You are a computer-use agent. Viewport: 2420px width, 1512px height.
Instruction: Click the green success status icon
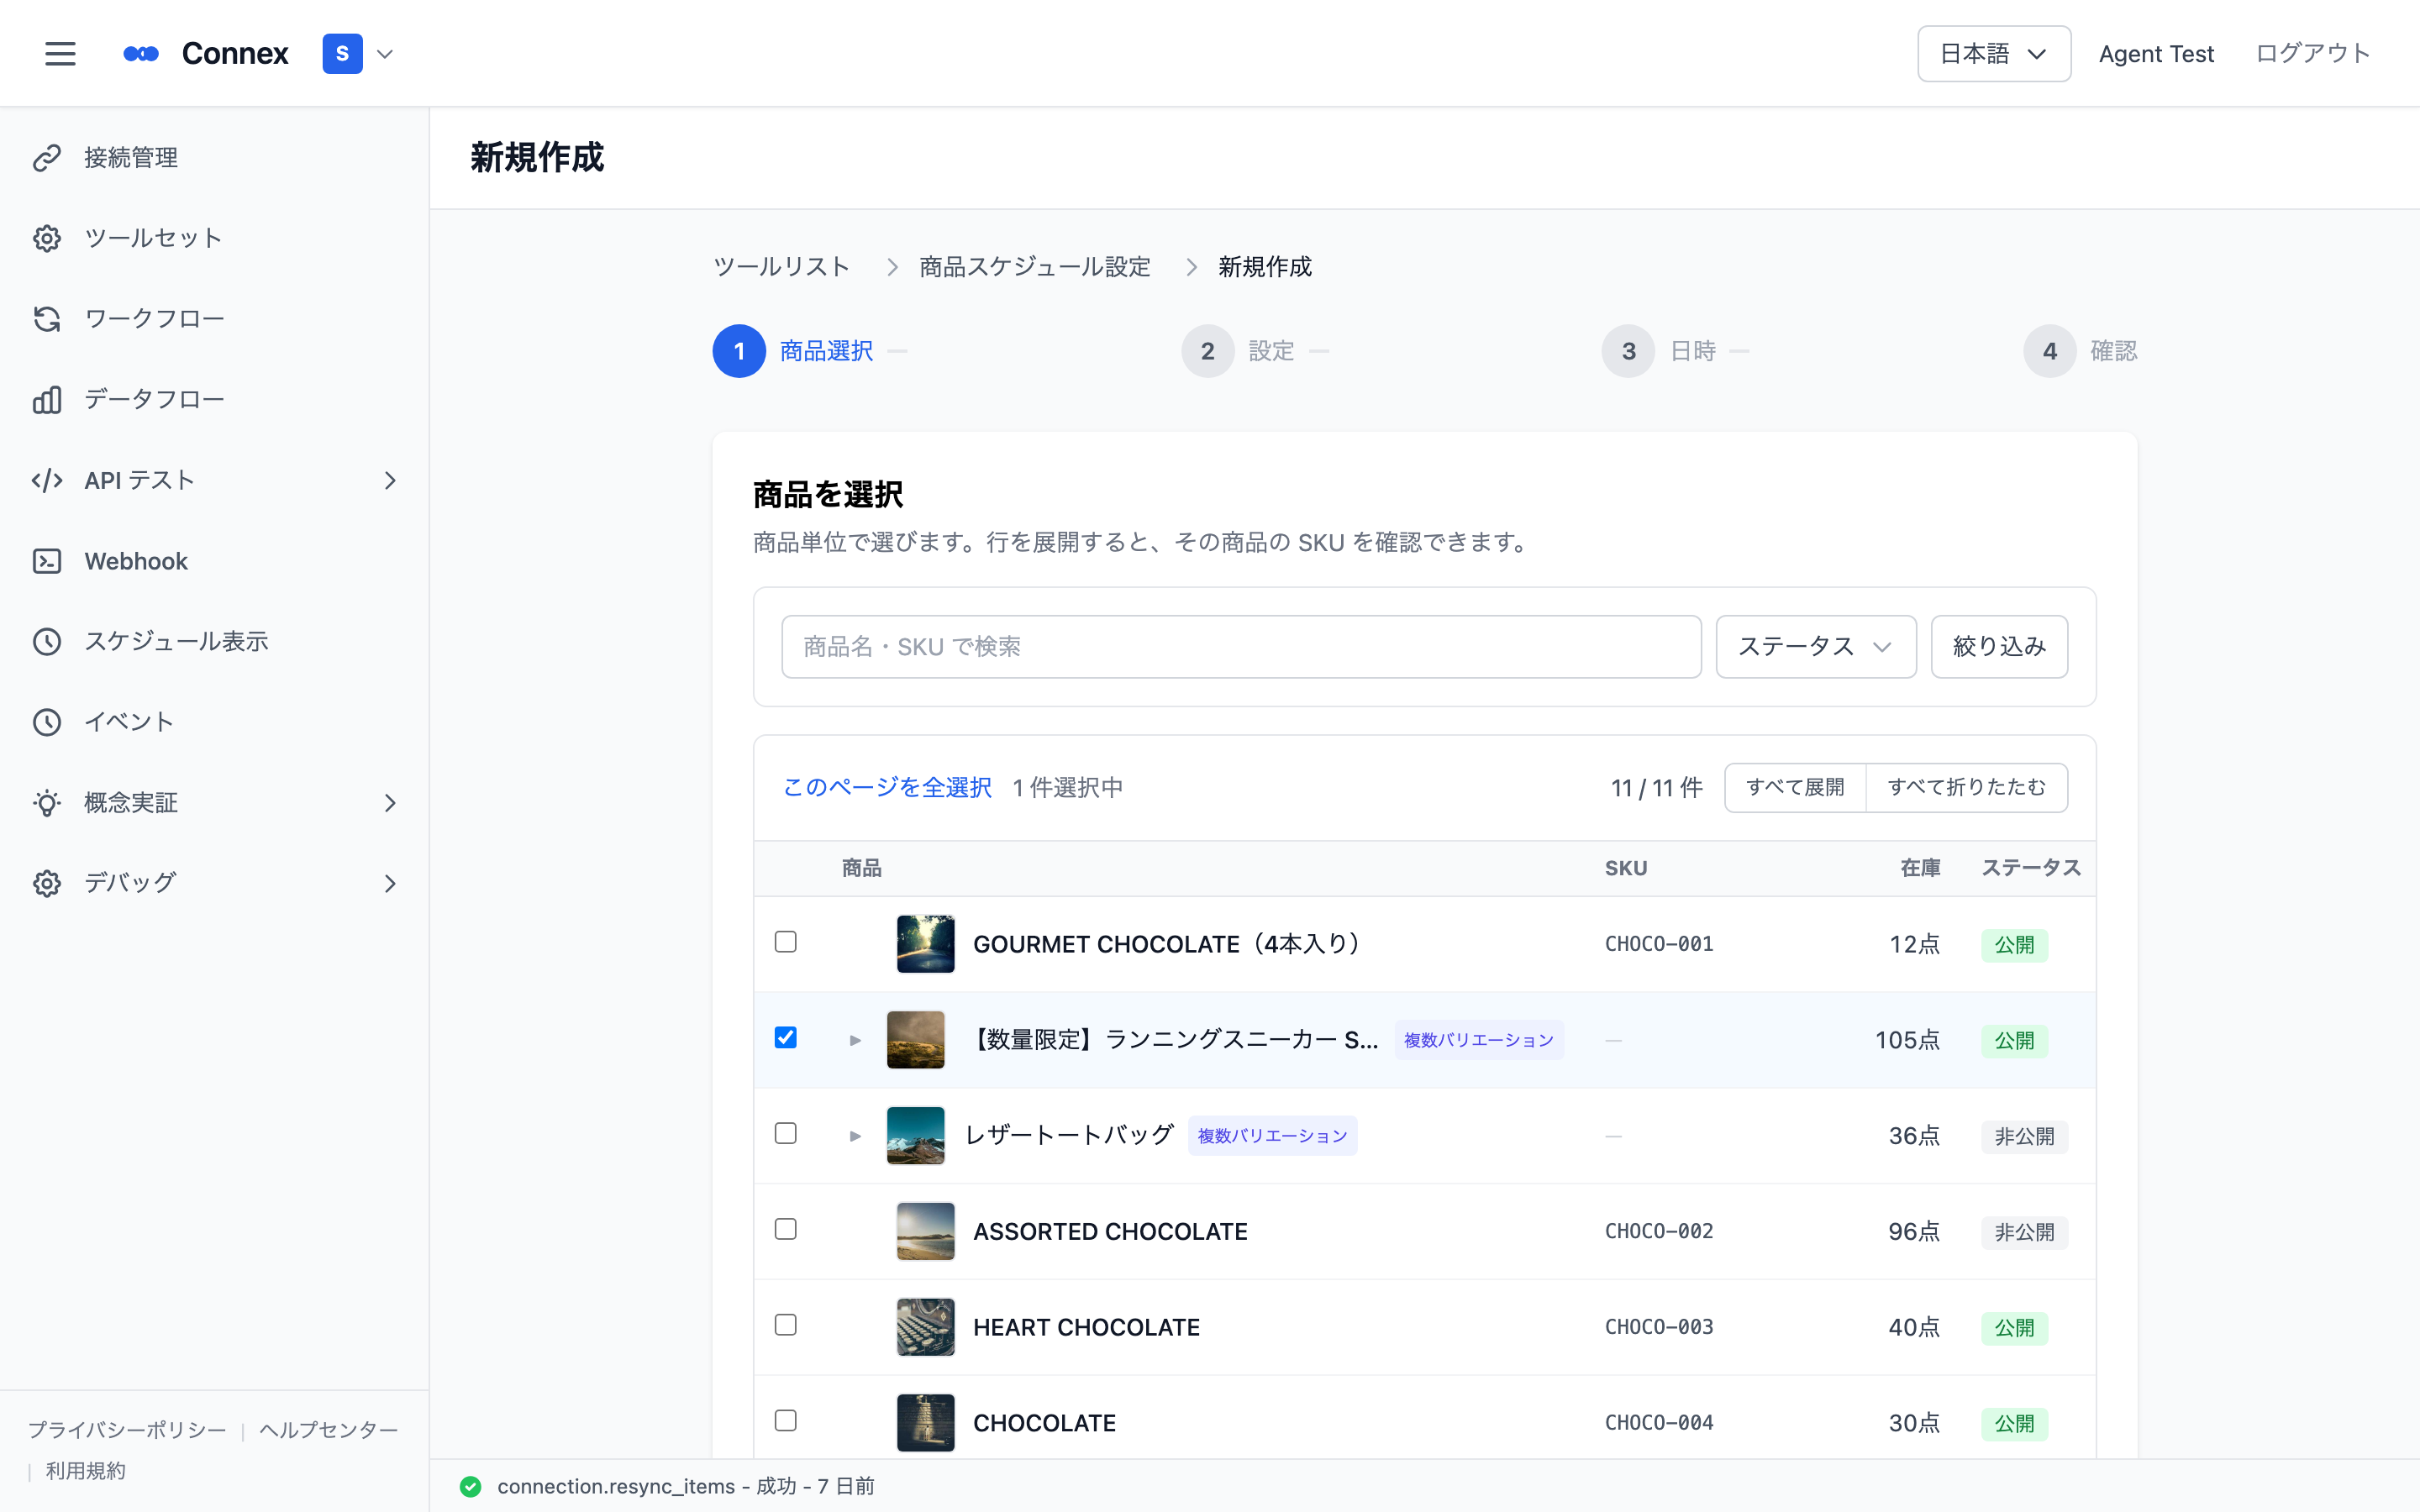pyautogui.click(x=470, y=1487)
